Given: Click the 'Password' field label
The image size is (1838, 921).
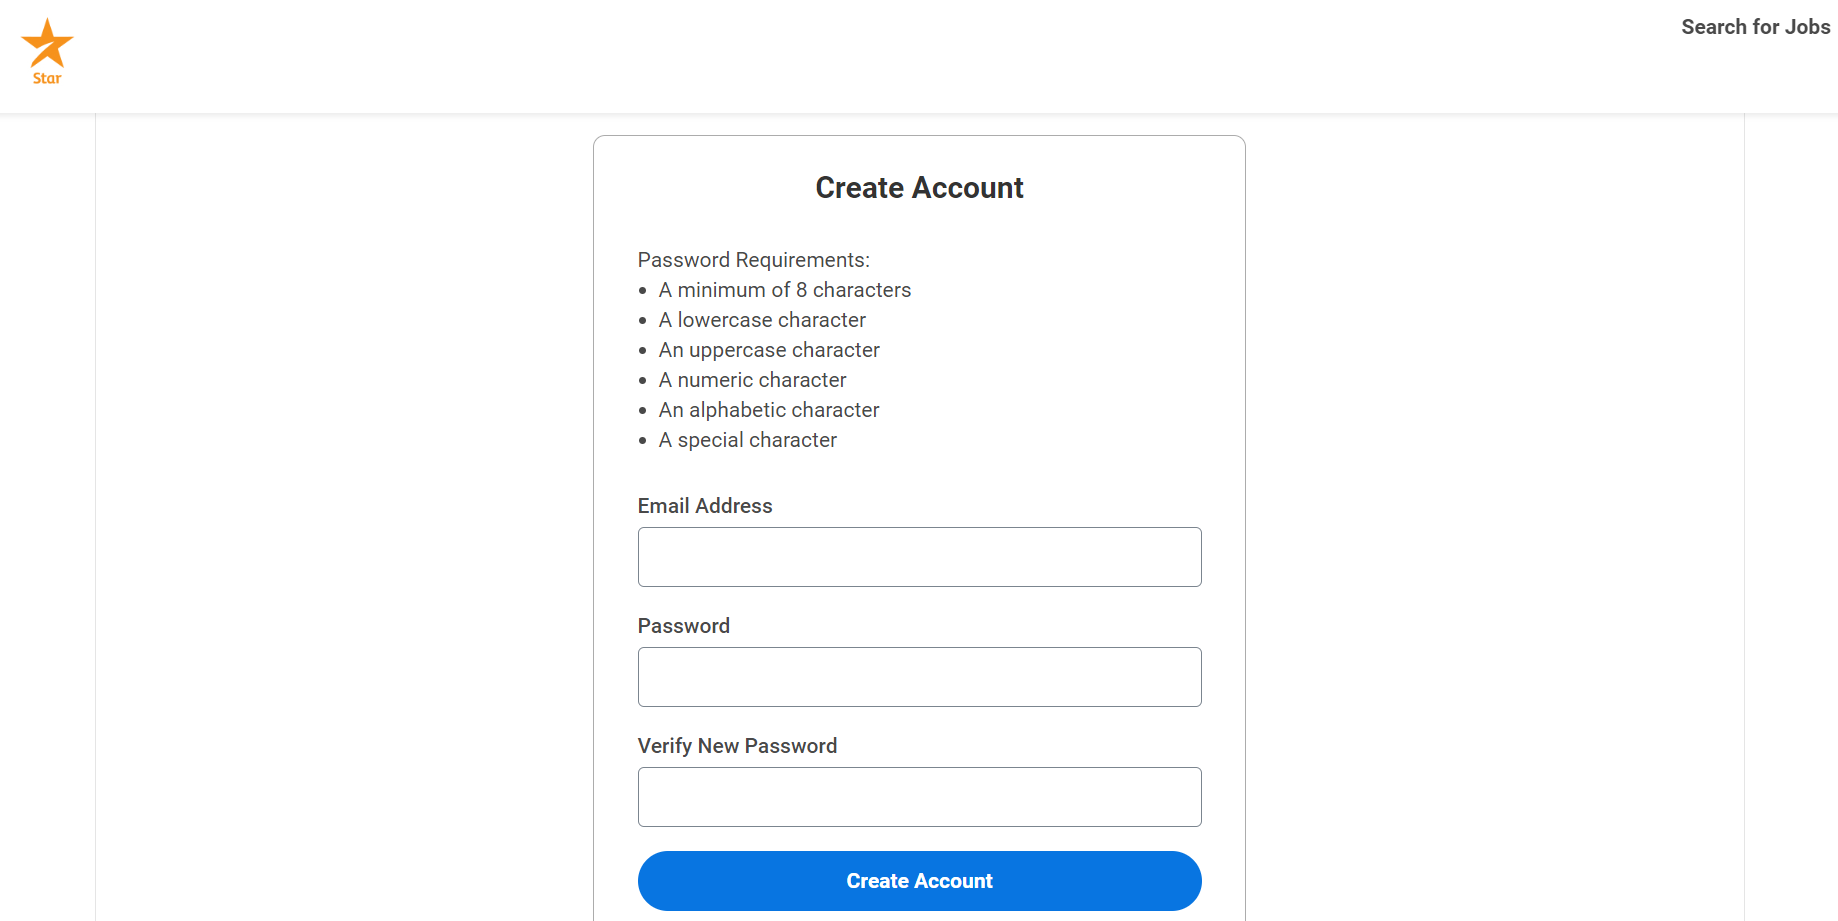Looking at the screenshot, I should coord(684,626).
